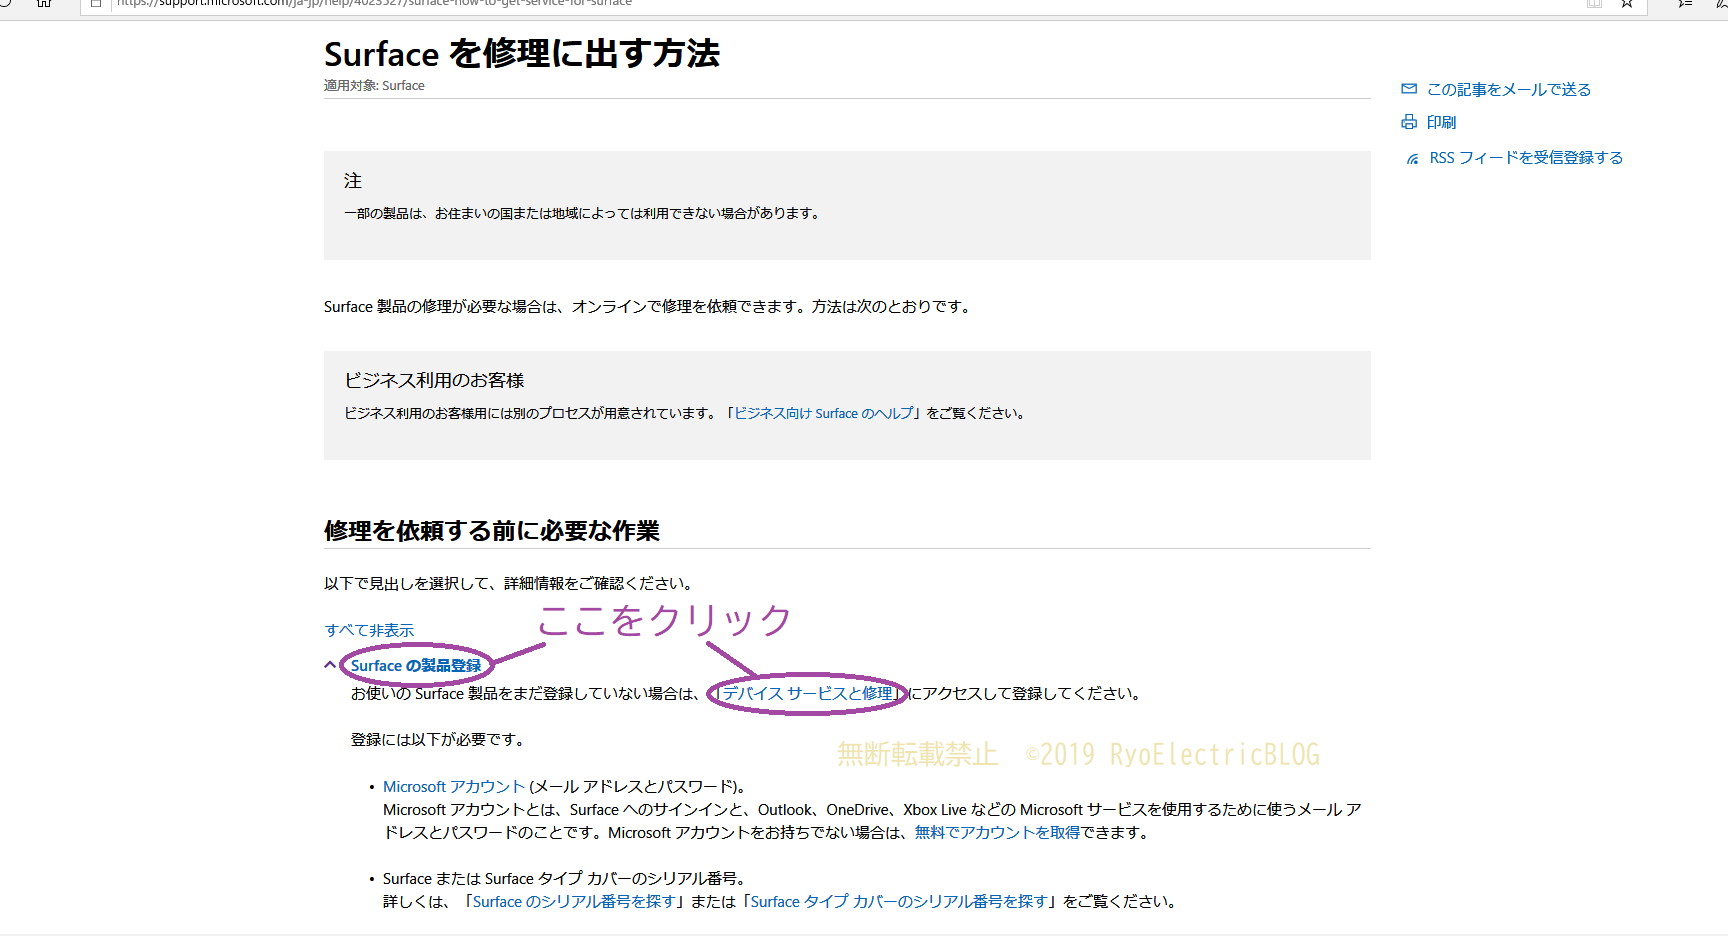The width and height of the screenshot is (1728, 936).
Task: Click the favorites star in address bar
Action: [1627, 4]
